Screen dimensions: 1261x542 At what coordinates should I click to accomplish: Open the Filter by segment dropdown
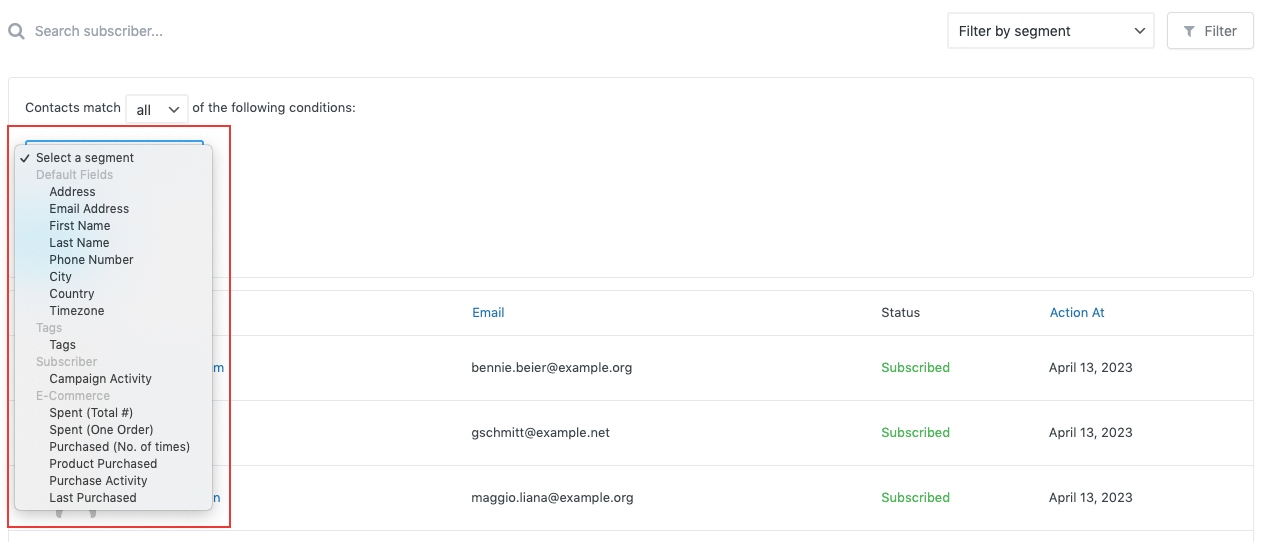click(1050, 31)
